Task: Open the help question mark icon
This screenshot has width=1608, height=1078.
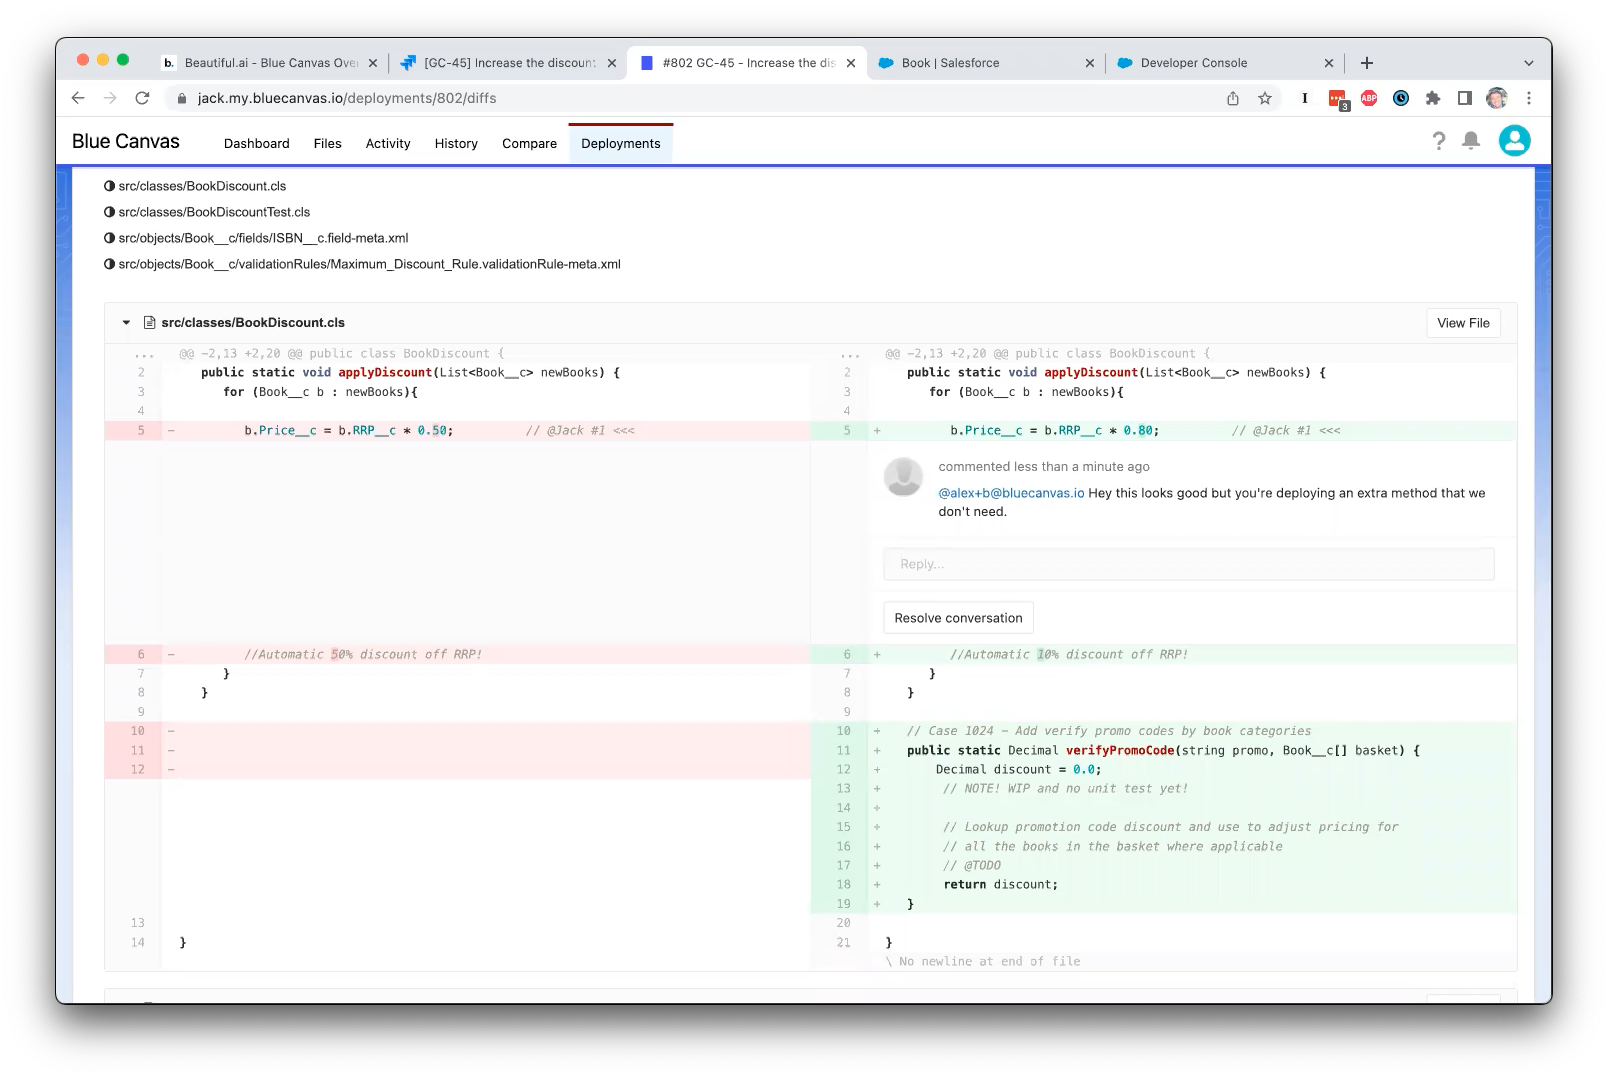Action: [x=1438, y=142]
